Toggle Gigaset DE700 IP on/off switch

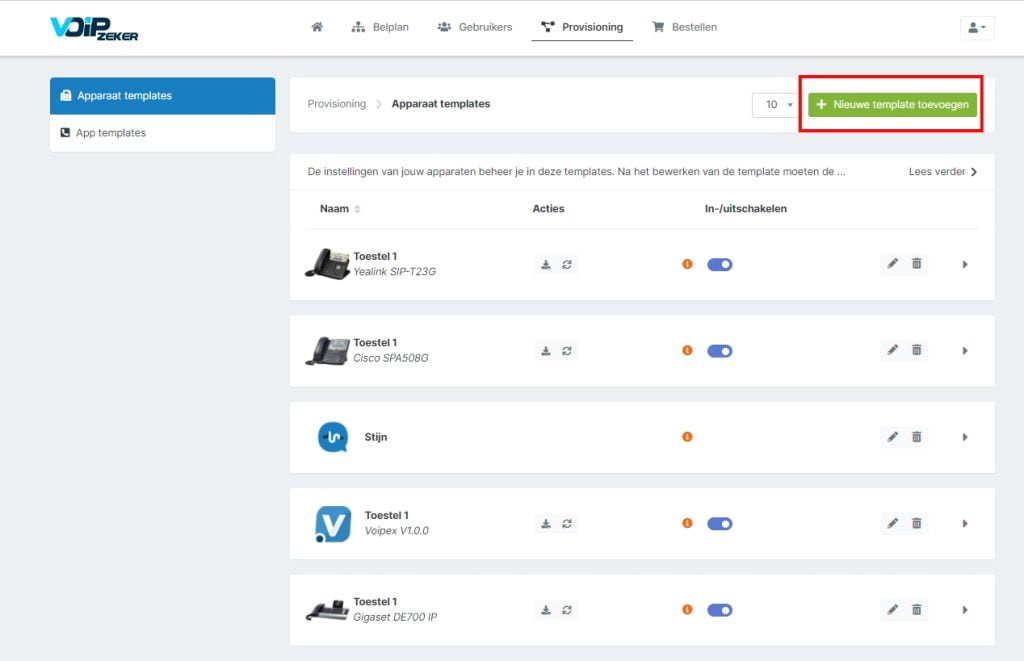click(x=720, y=610)
